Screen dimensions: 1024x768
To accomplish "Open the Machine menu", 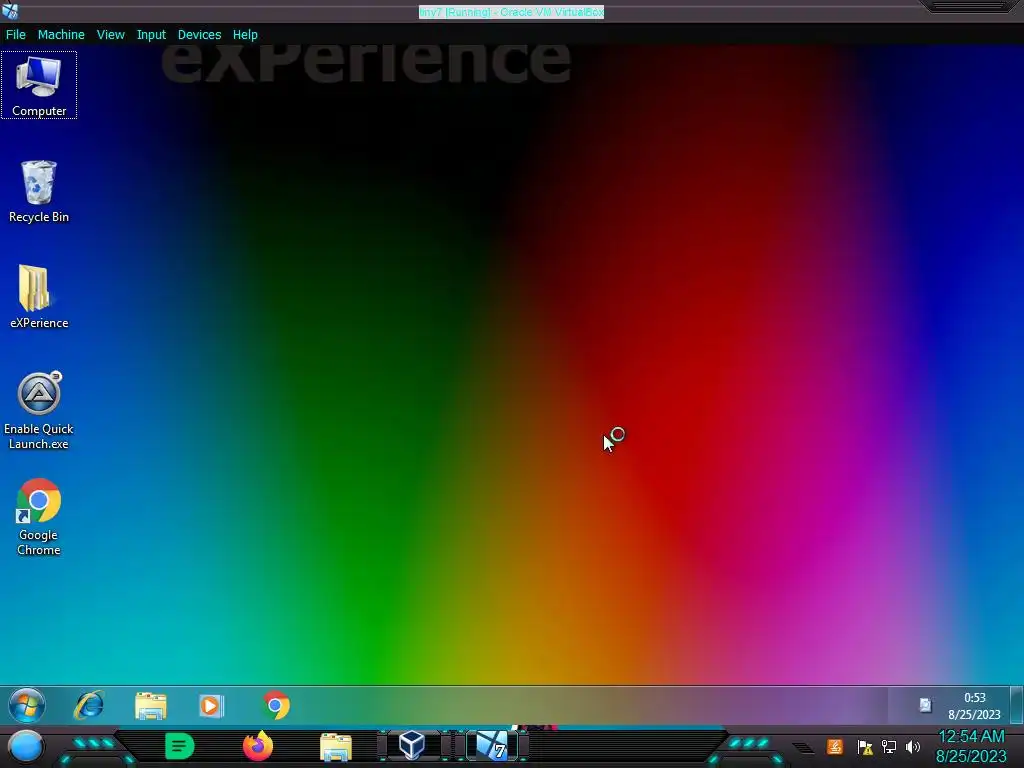I will [x=61, y=35].
